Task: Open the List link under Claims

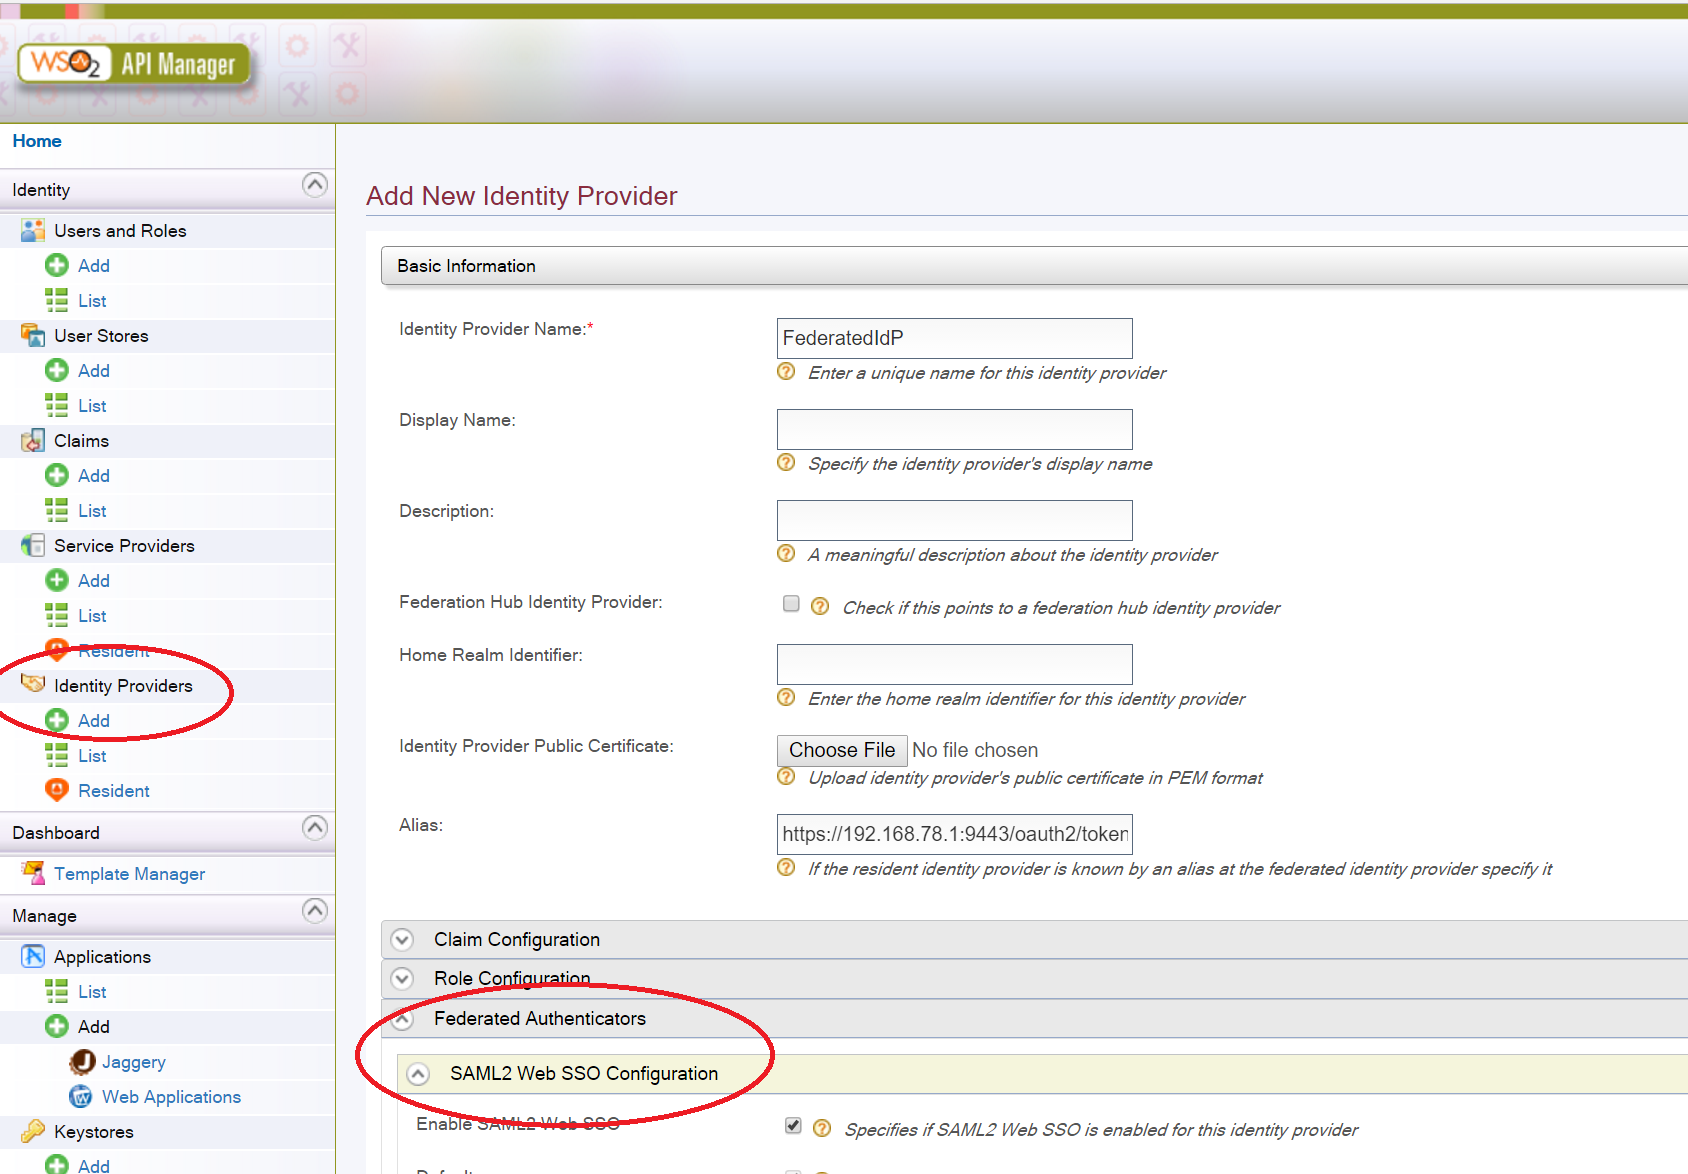Action: (92, 510)
